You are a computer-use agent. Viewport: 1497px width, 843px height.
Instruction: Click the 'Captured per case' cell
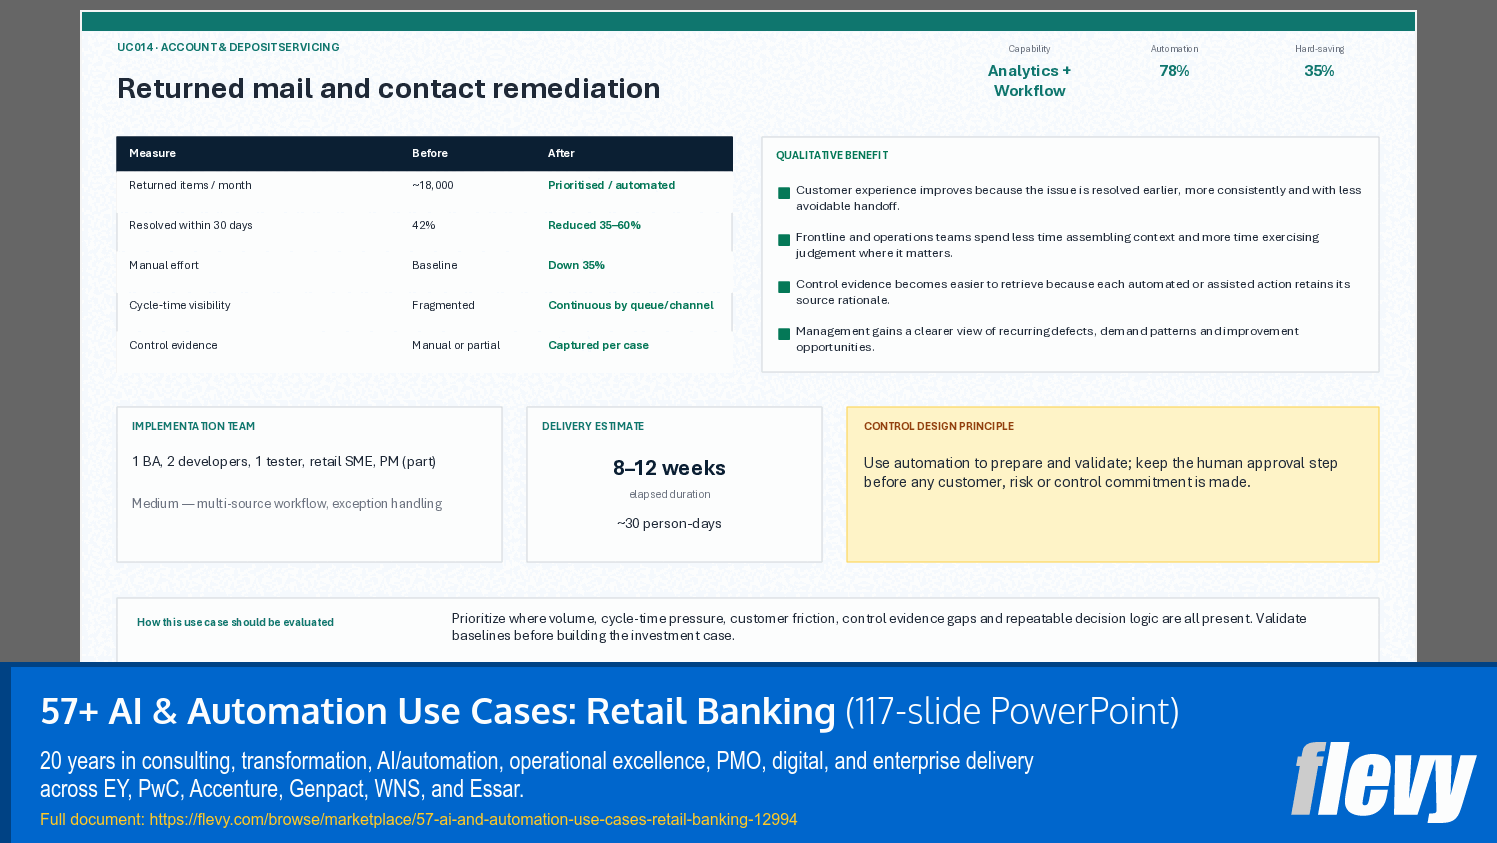coord(598,345)
